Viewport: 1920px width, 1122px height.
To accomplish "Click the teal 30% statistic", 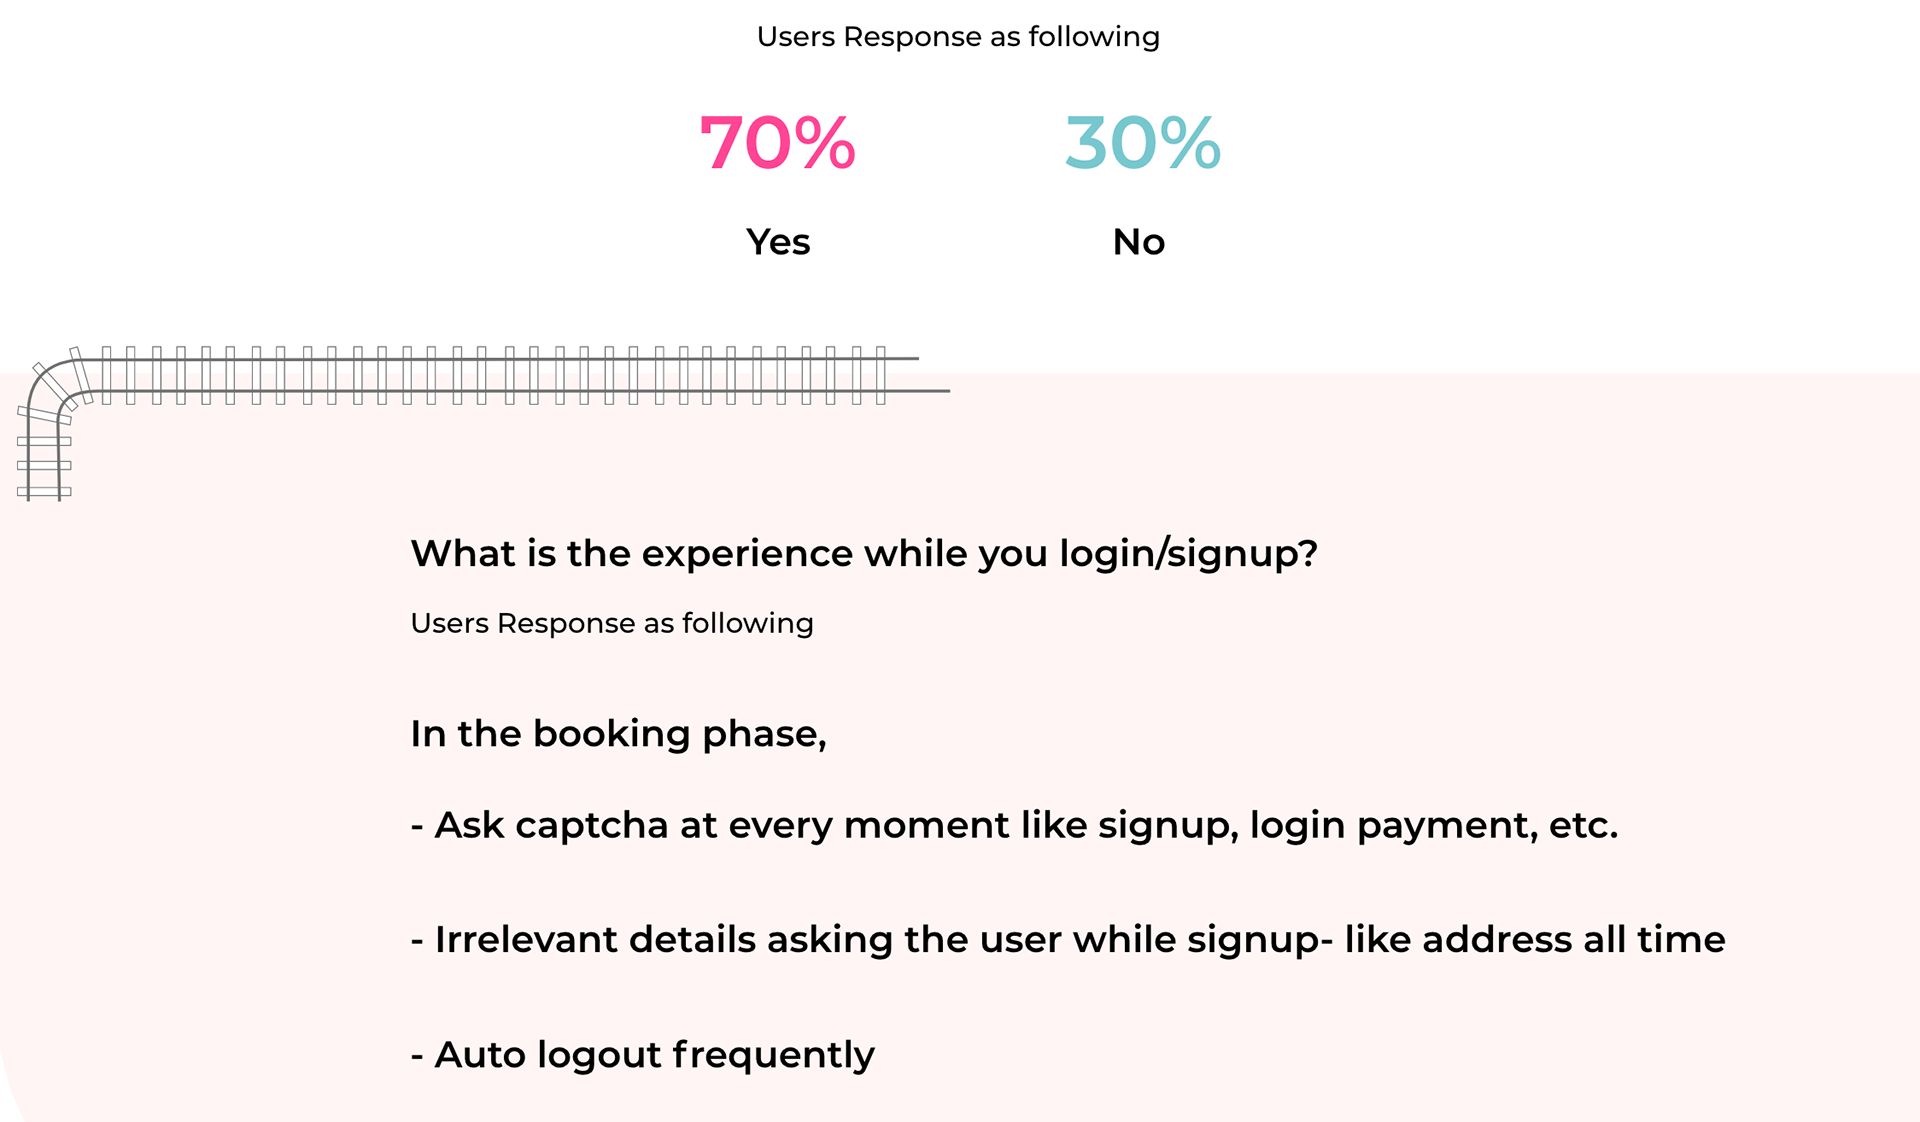I will pos(1142,142).
